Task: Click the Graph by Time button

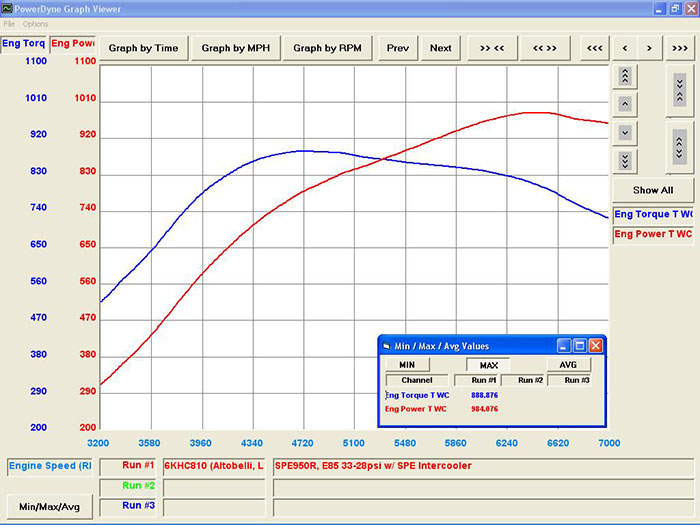Action: click(x=143, y=48)
